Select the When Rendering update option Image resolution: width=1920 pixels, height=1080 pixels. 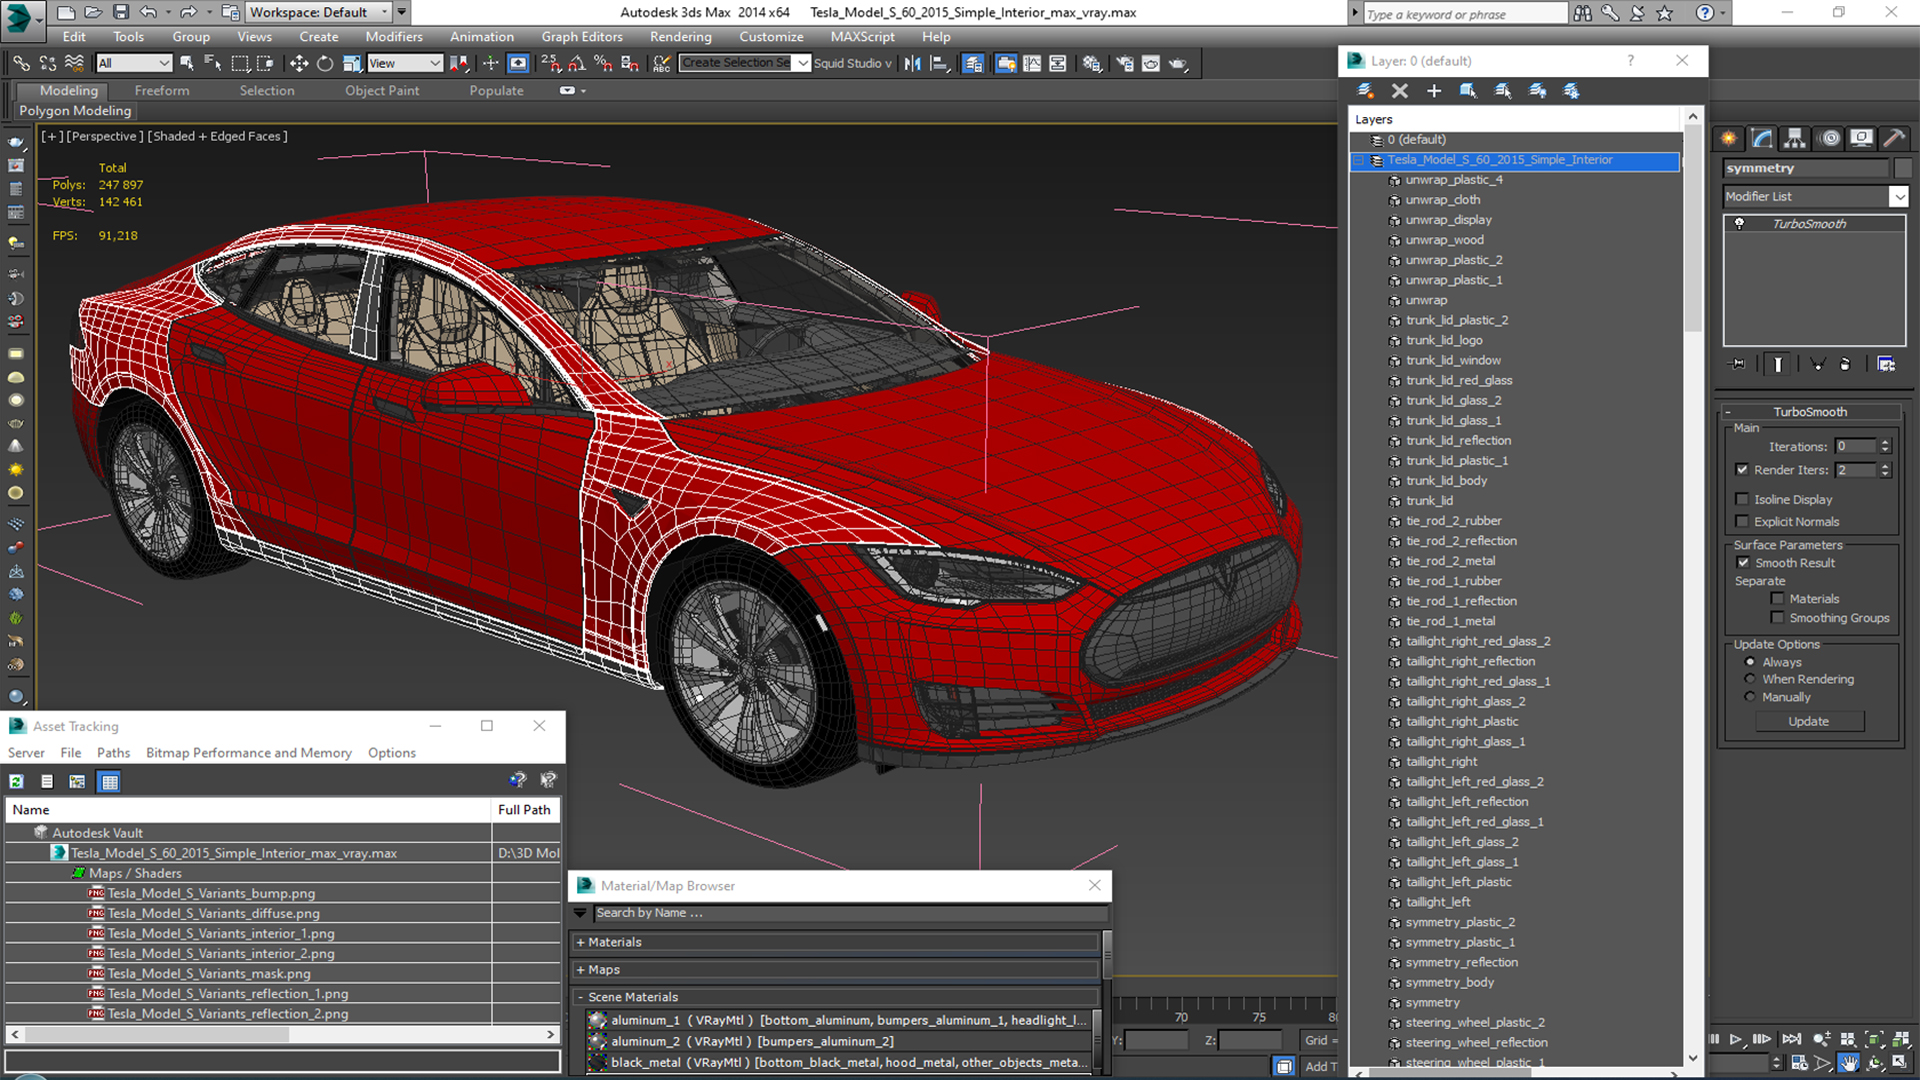(1750, 679)
